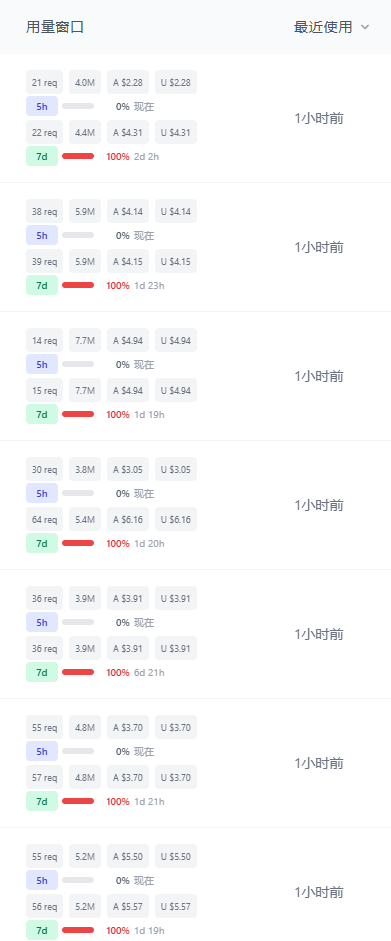Viewport: 391px width, 941px height.
Task: Click the U $2.28 cost tag
Action: pos(176,82)
